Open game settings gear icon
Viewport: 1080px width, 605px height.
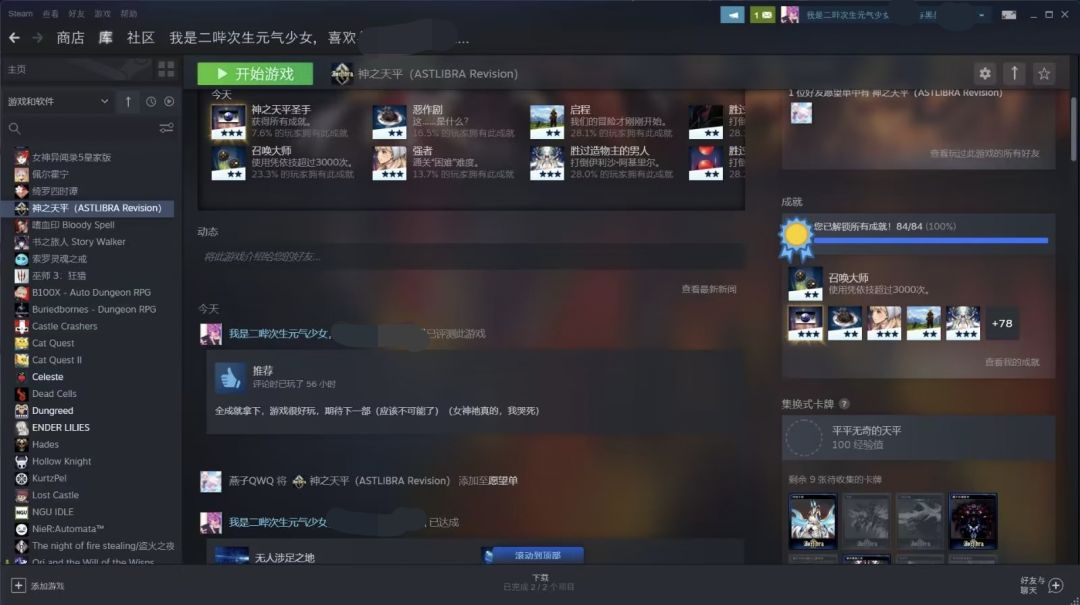[985, 74]
